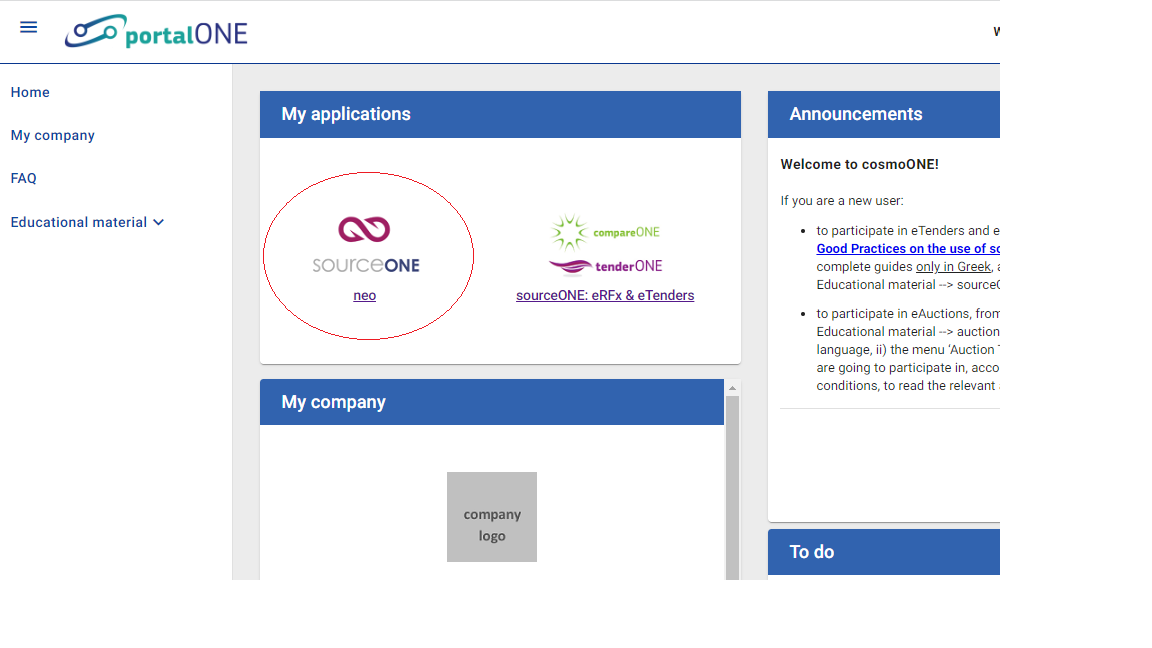Click the portalONE logo
Image resolution: width=1152 pixels, height=648 pixels.
pyautogui.click(x=156, y=31)
